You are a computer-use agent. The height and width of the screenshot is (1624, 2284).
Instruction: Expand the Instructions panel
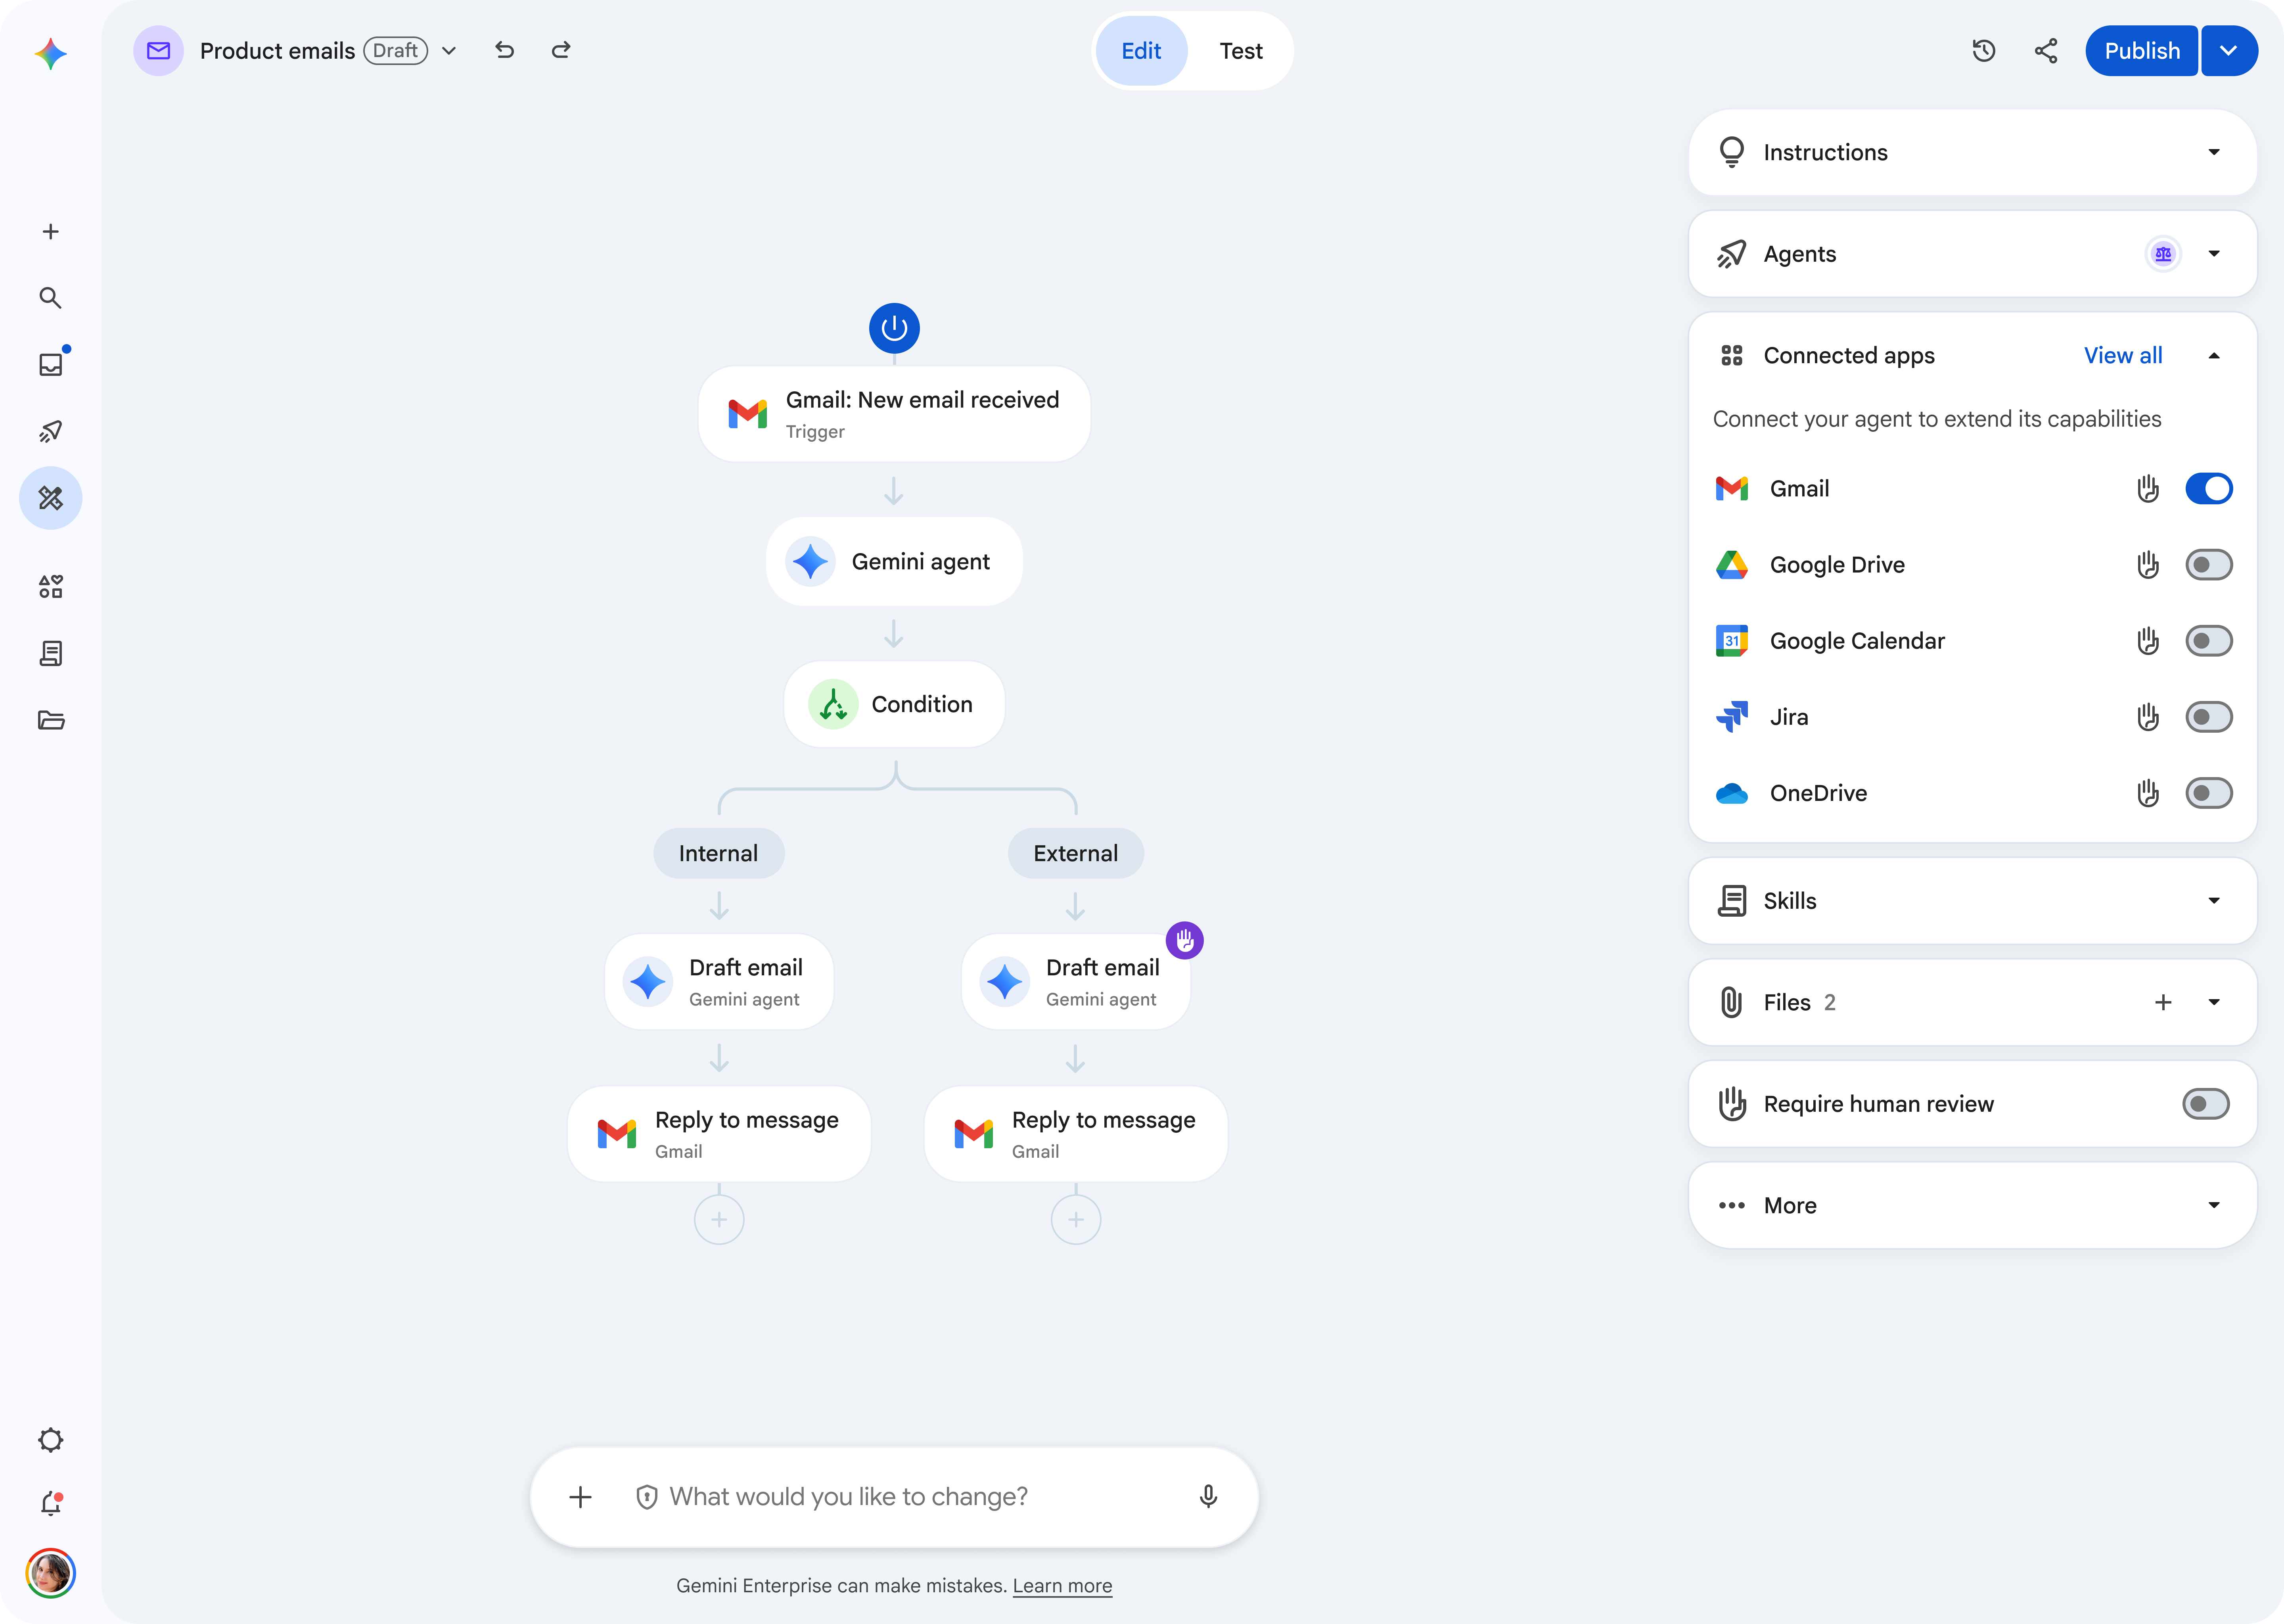[2214, 152]
